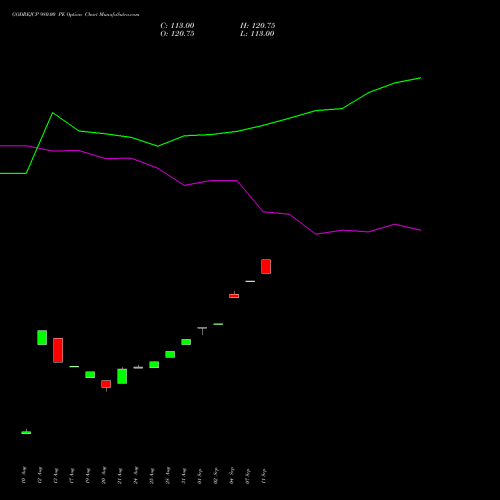Click the "17 Aug" date axis label
This screenshot has width=500, height=500.
72,475
